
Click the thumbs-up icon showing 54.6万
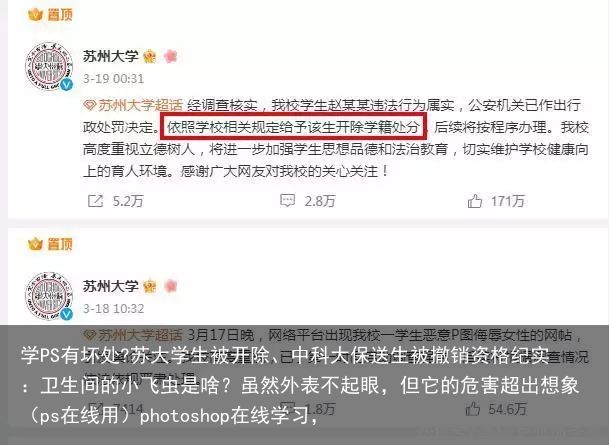point(473,409)
